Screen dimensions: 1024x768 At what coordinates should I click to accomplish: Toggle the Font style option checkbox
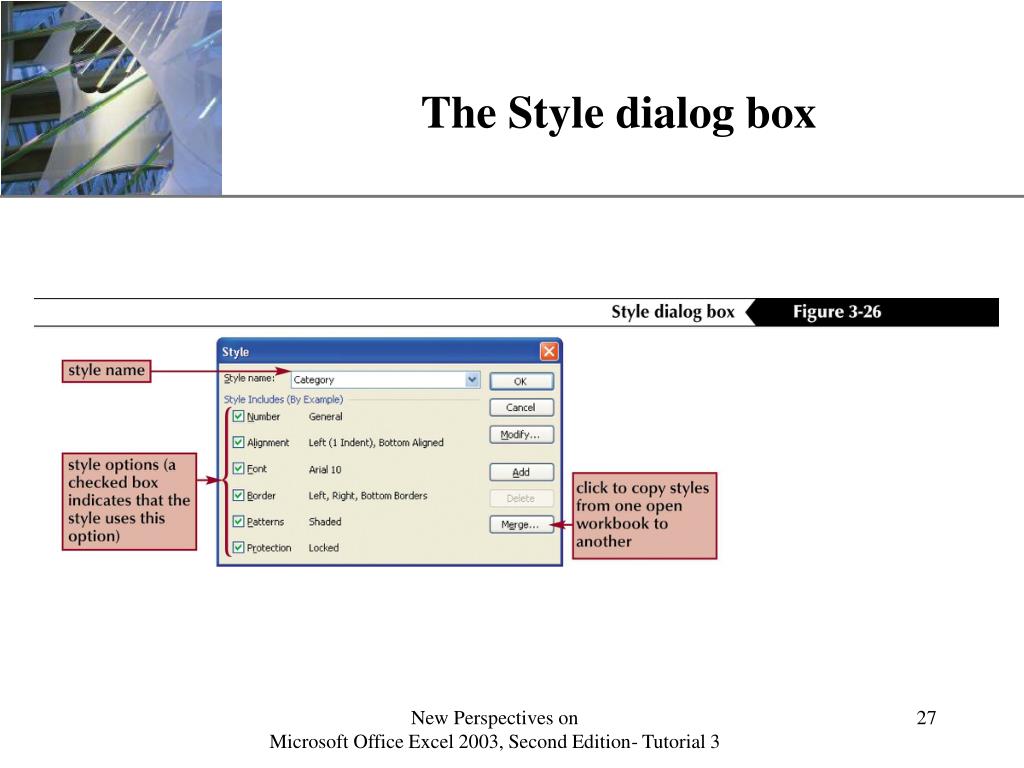click(238, 468)
